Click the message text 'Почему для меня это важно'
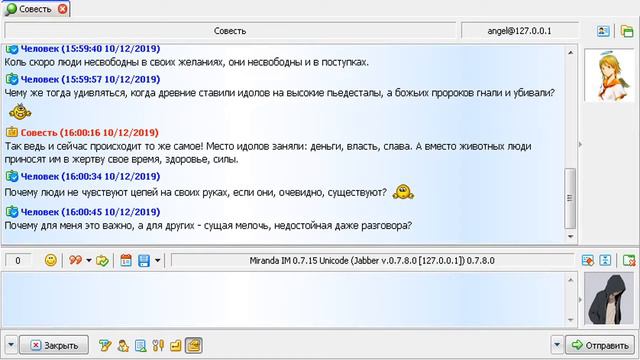 (208, 225)
